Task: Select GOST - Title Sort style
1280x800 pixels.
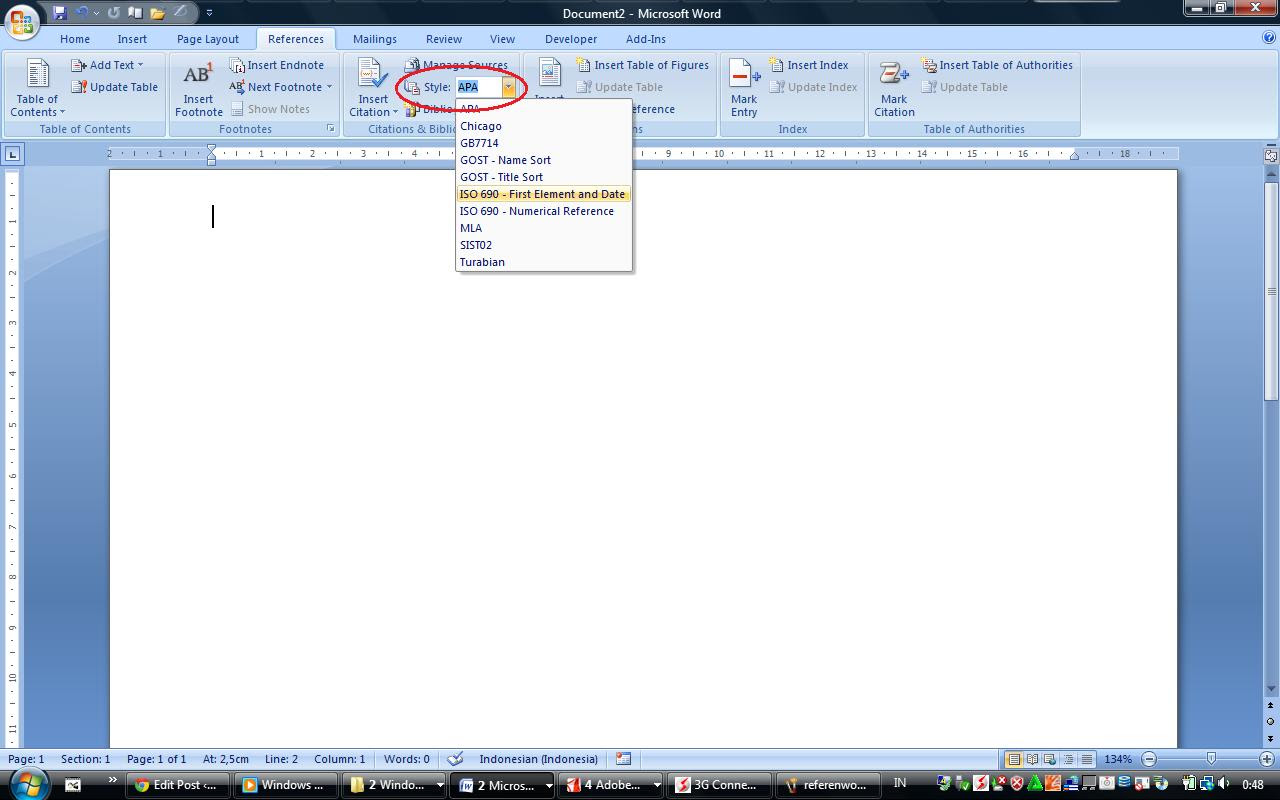Action: [x=543, y=177]
